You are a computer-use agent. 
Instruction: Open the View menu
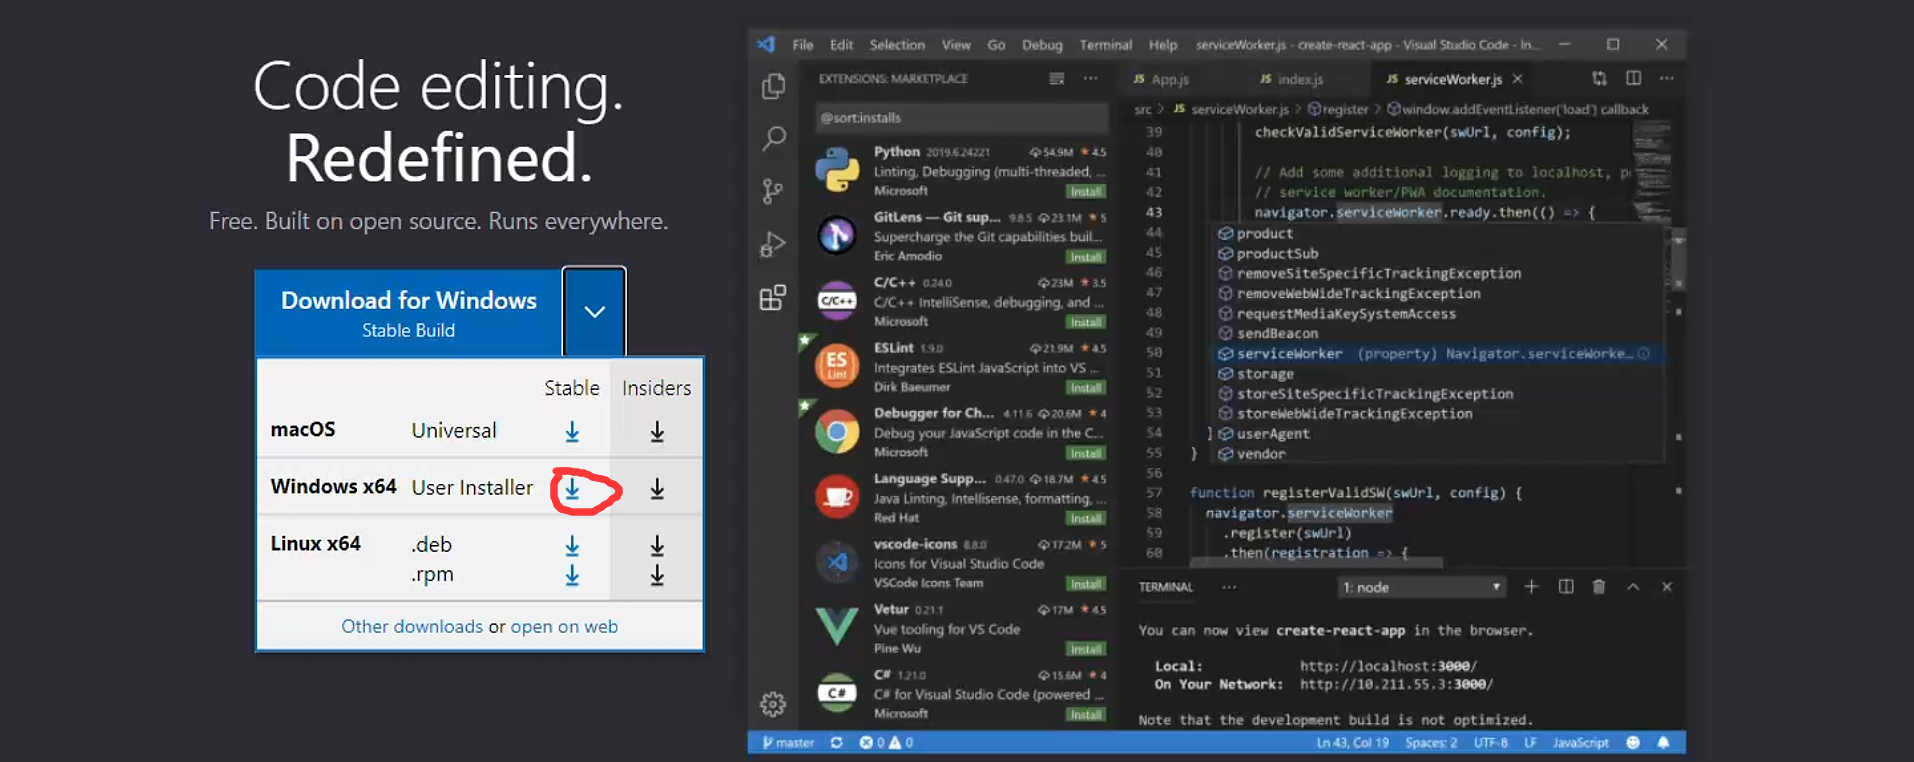click(956, 45)
